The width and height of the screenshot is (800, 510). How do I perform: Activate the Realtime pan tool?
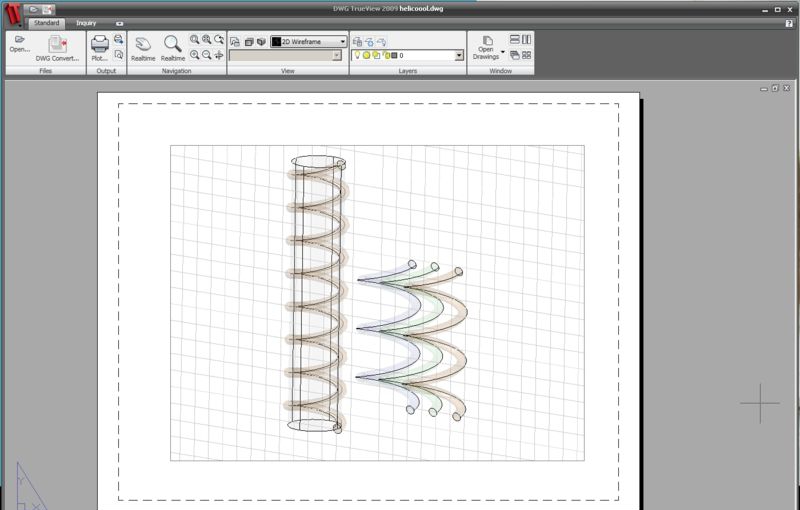(142, 46)
